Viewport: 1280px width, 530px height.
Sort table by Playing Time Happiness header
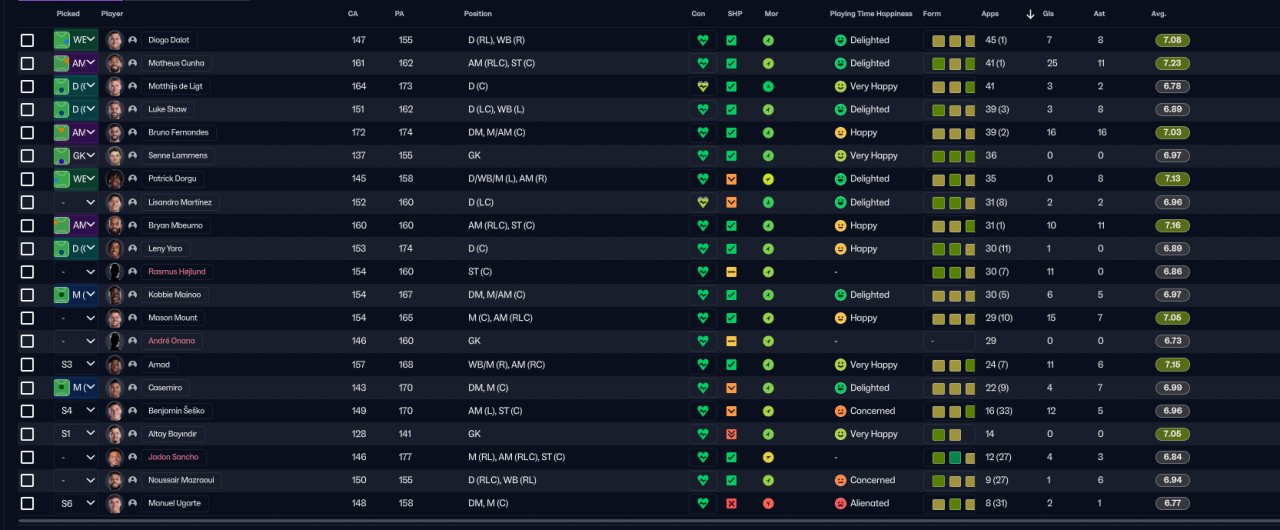pos(870,14)
